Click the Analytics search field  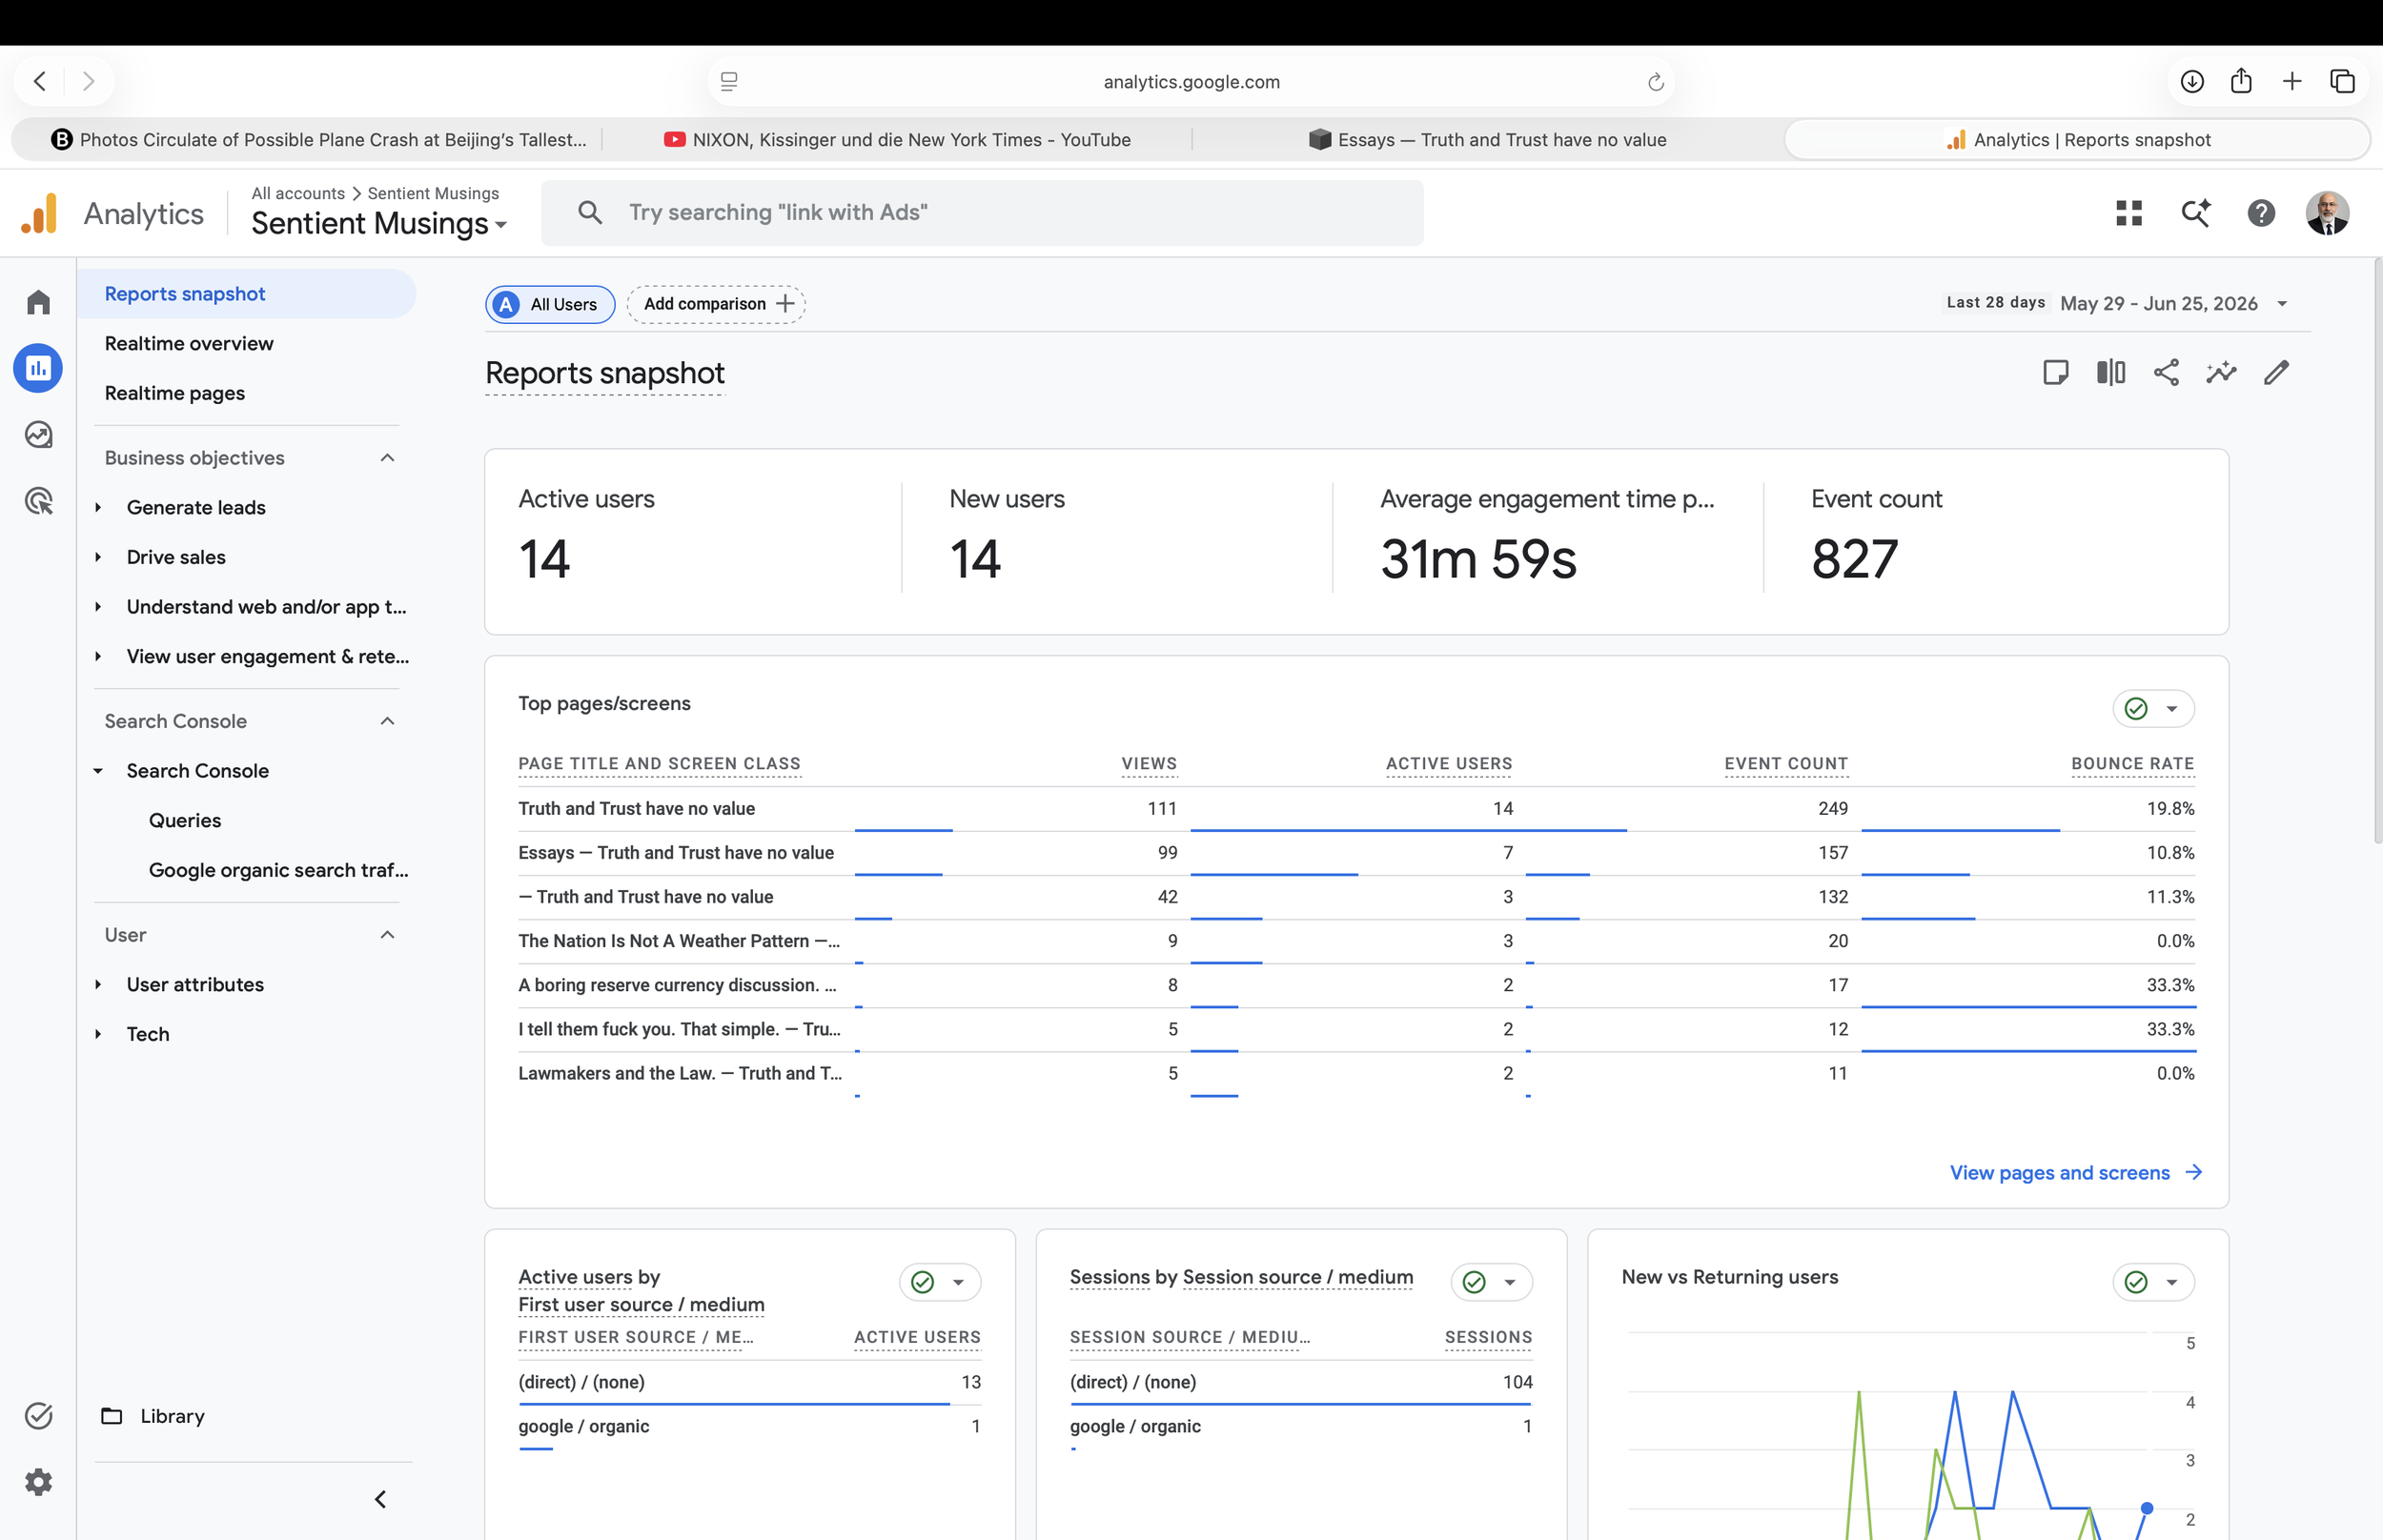(982, 213)
